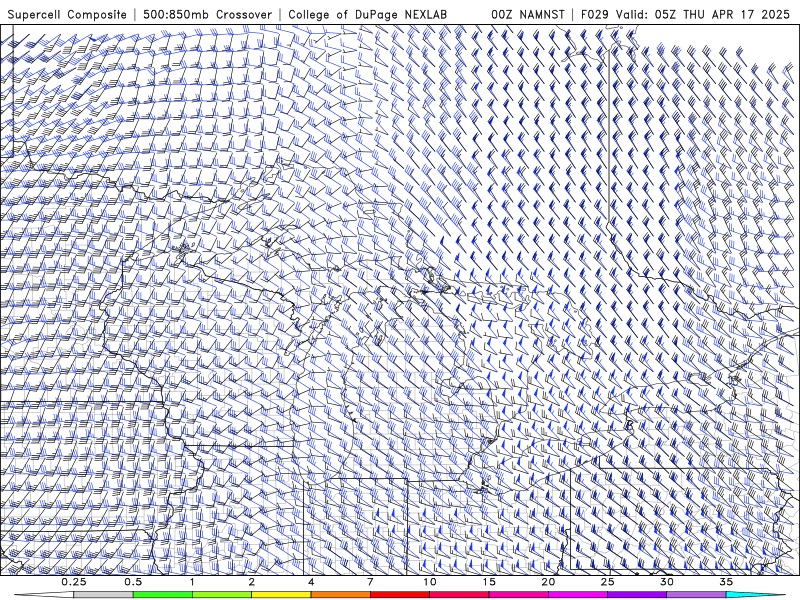Image resolution: width=800 pixels, height=600 pixels.
Task: Click the '7' color scale label
Action: [x=370, y=582]
